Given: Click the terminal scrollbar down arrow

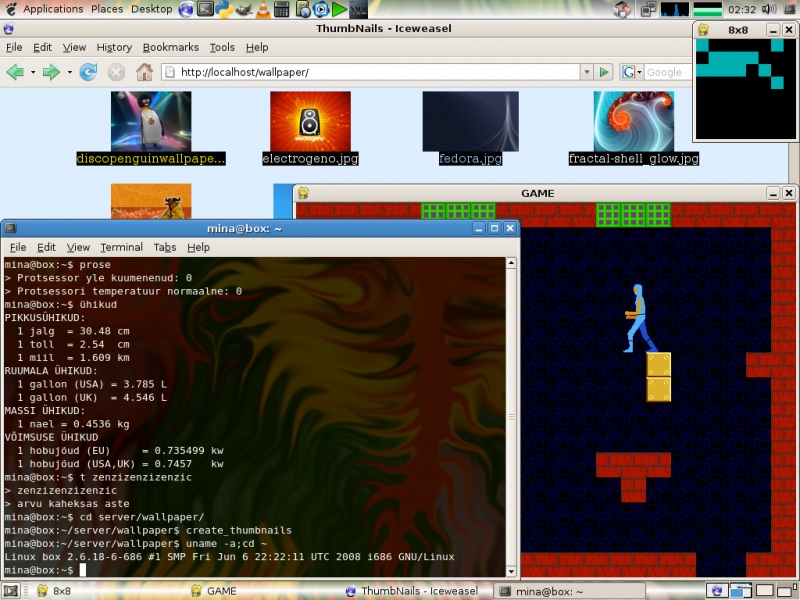Looking at the screenshot, I should [511, 571].
